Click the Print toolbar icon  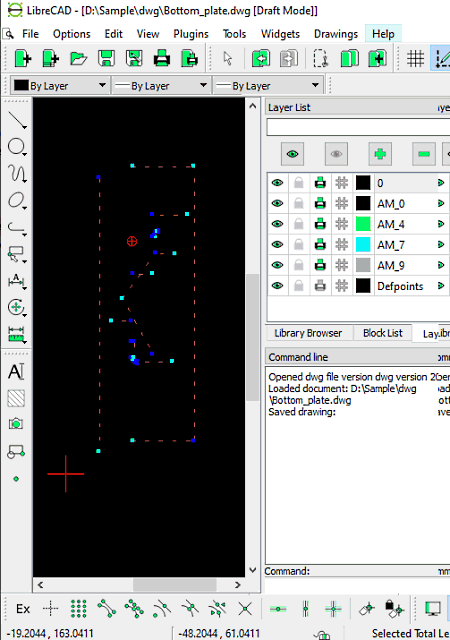tap(162, 58)
